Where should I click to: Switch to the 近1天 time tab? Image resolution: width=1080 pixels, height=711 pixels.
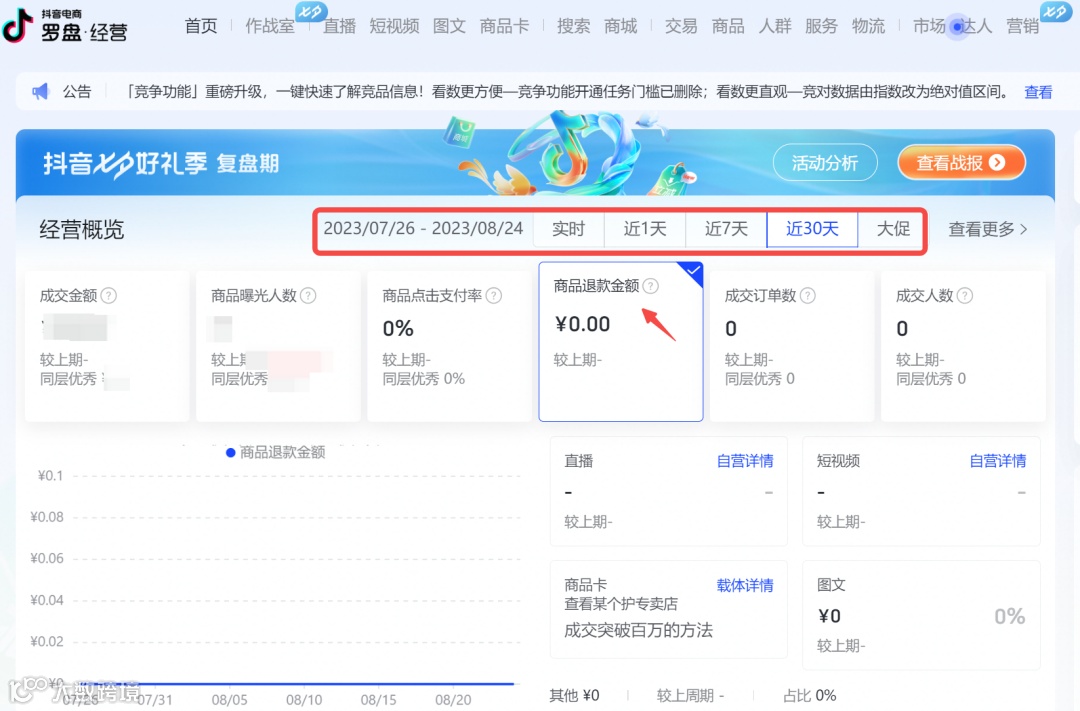click(645, 229)
